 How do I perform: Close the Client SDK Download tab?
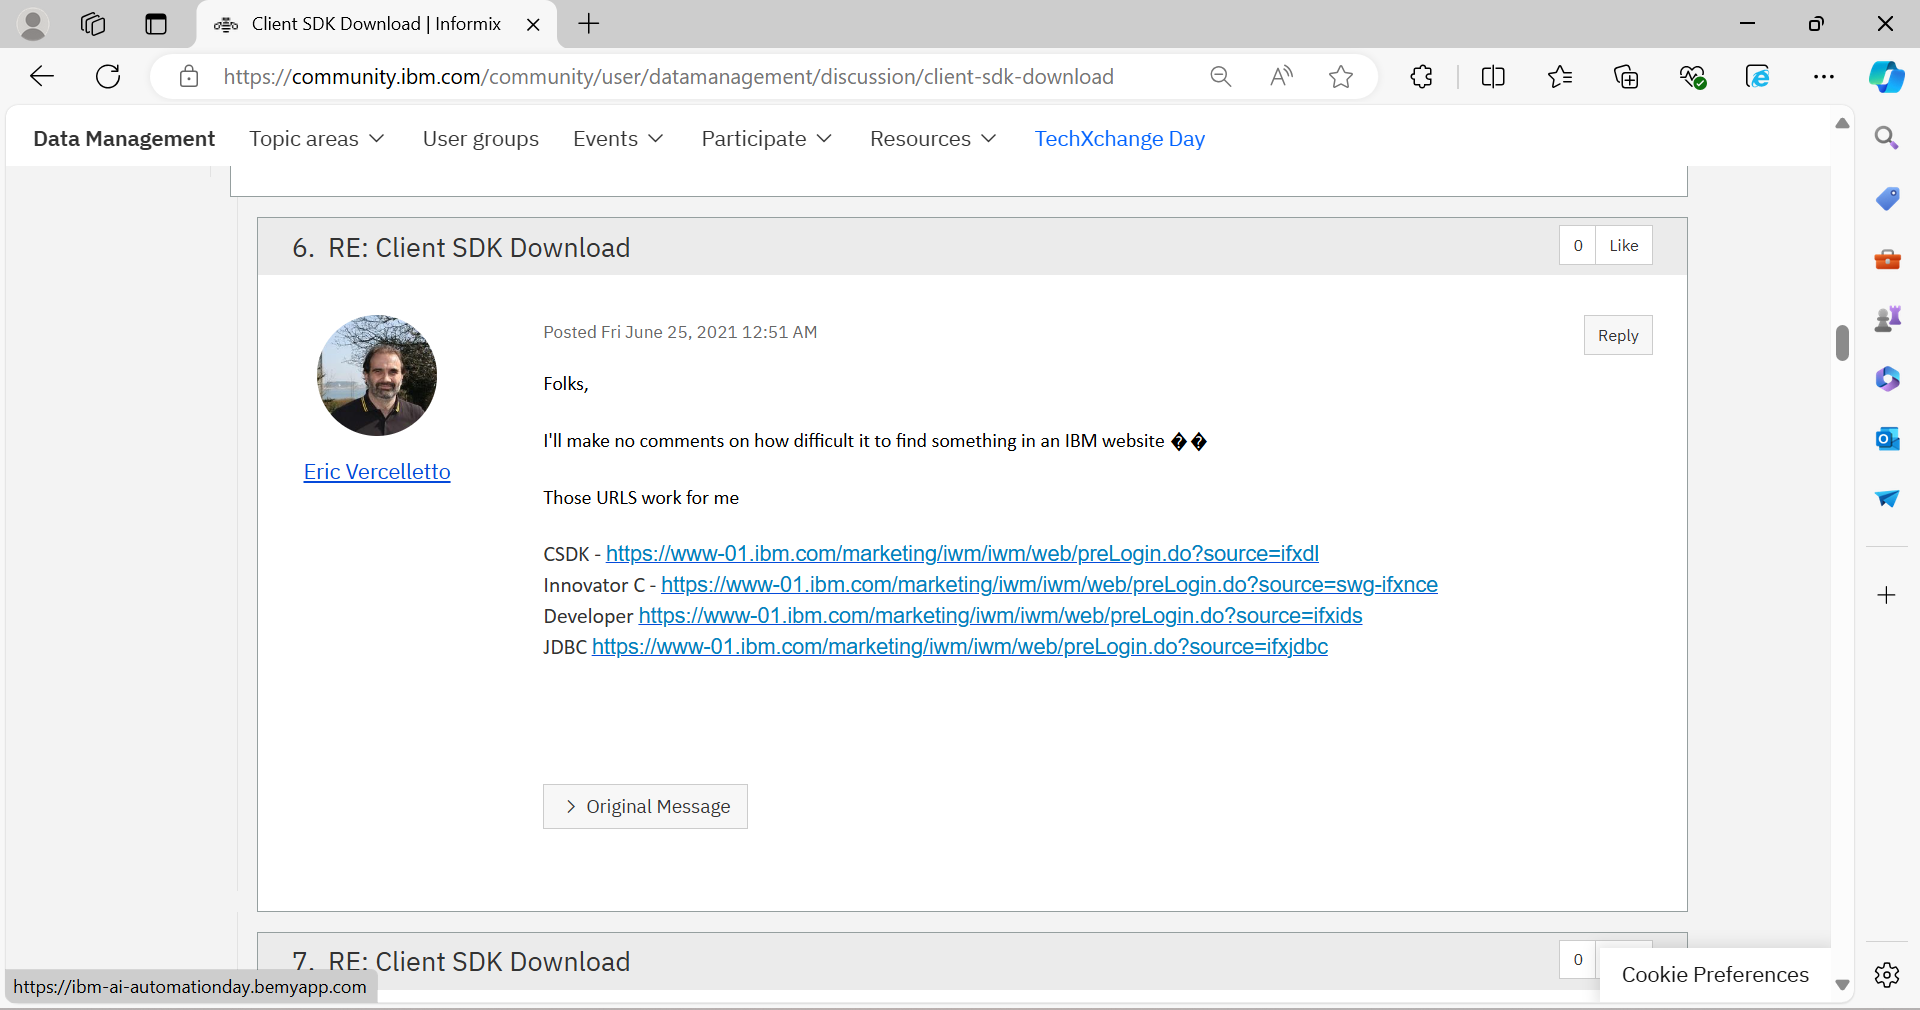click(x=533, y=24)
